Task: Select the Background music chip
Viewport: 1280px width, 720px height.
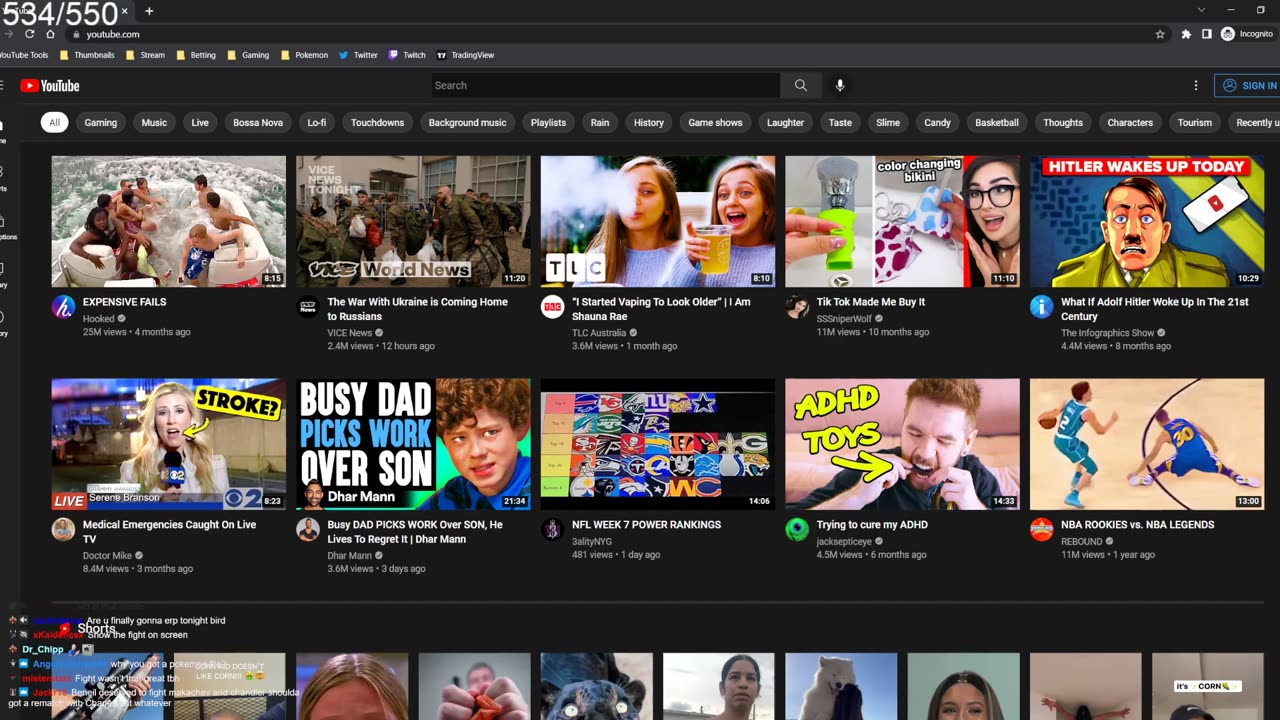Action: point(467,122)
